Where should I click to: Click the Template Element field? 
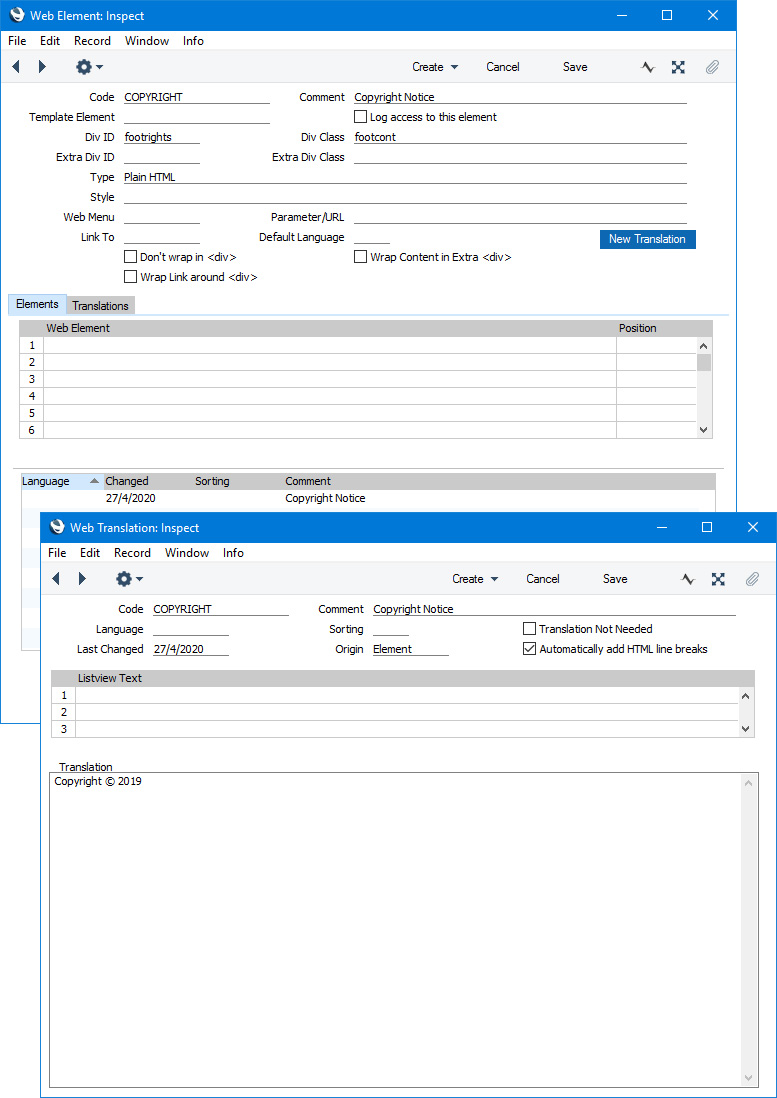pos(197,117)
